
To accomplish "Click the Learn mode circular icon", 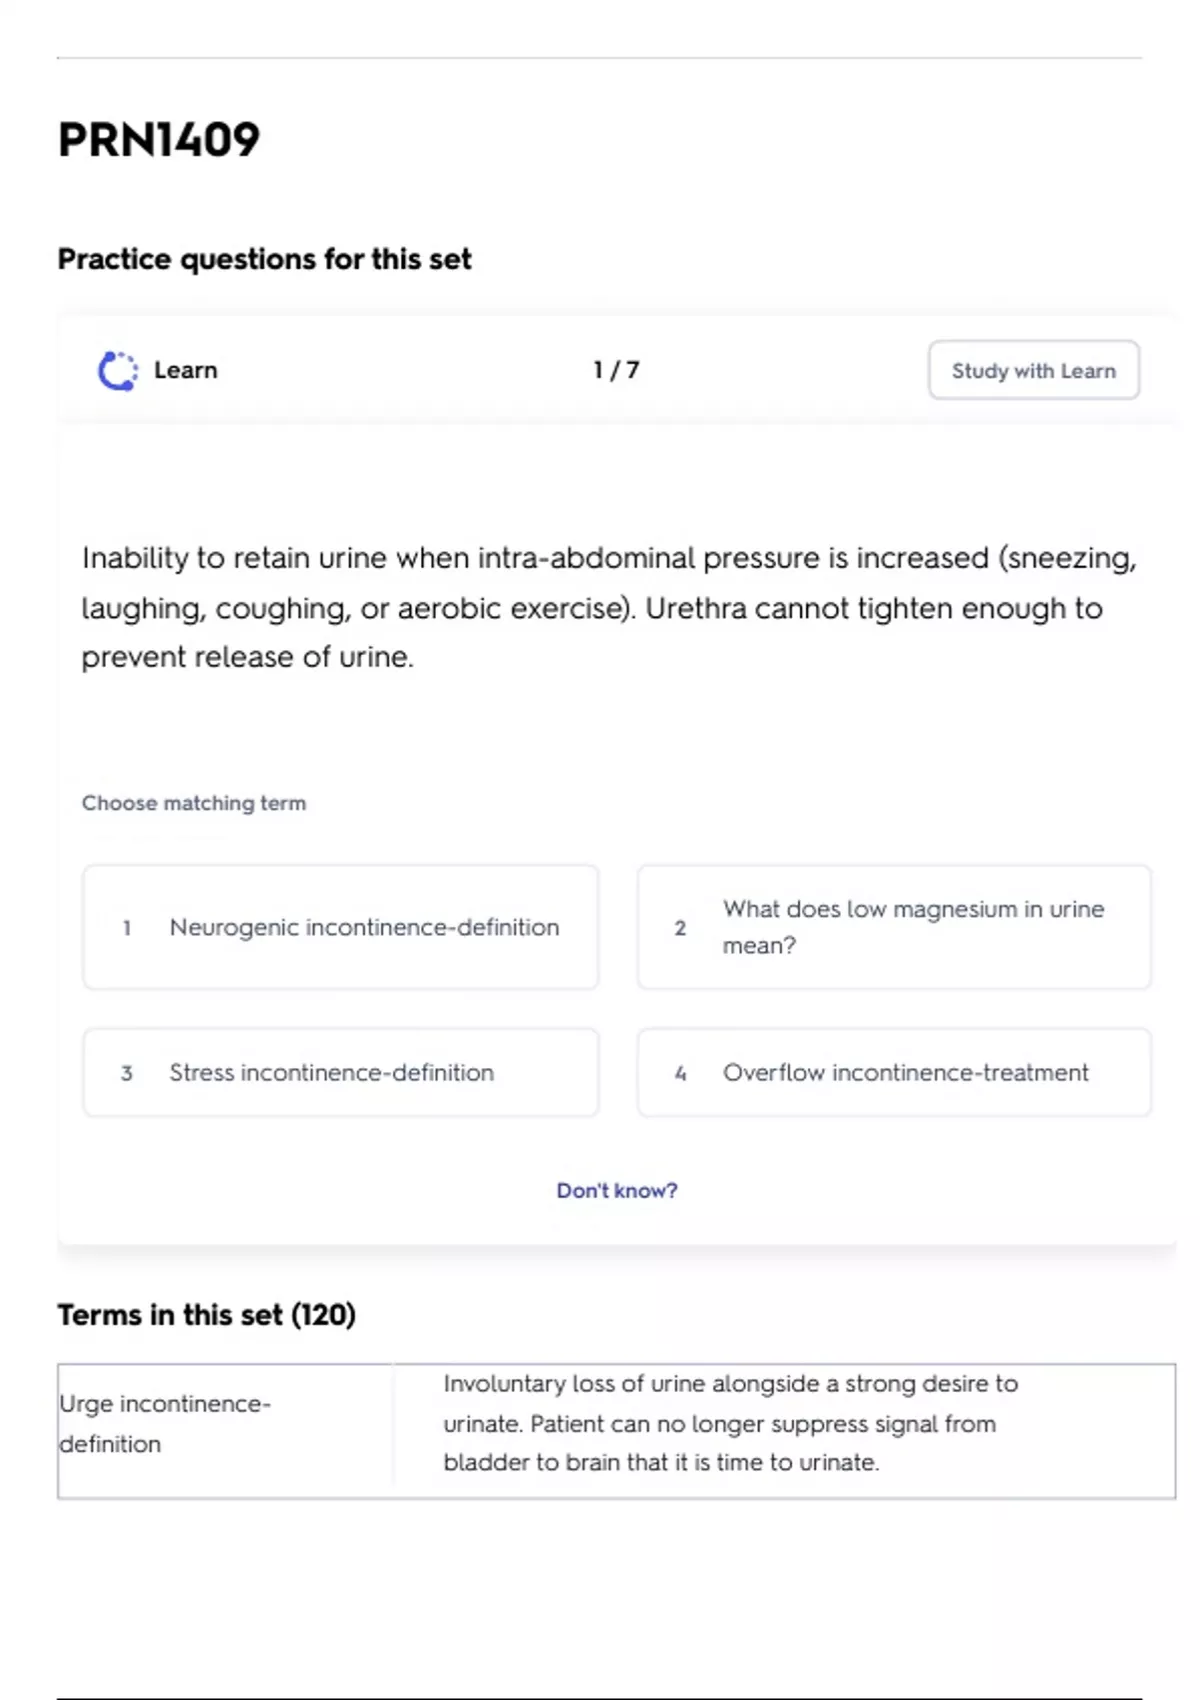I will click(118, 371).
